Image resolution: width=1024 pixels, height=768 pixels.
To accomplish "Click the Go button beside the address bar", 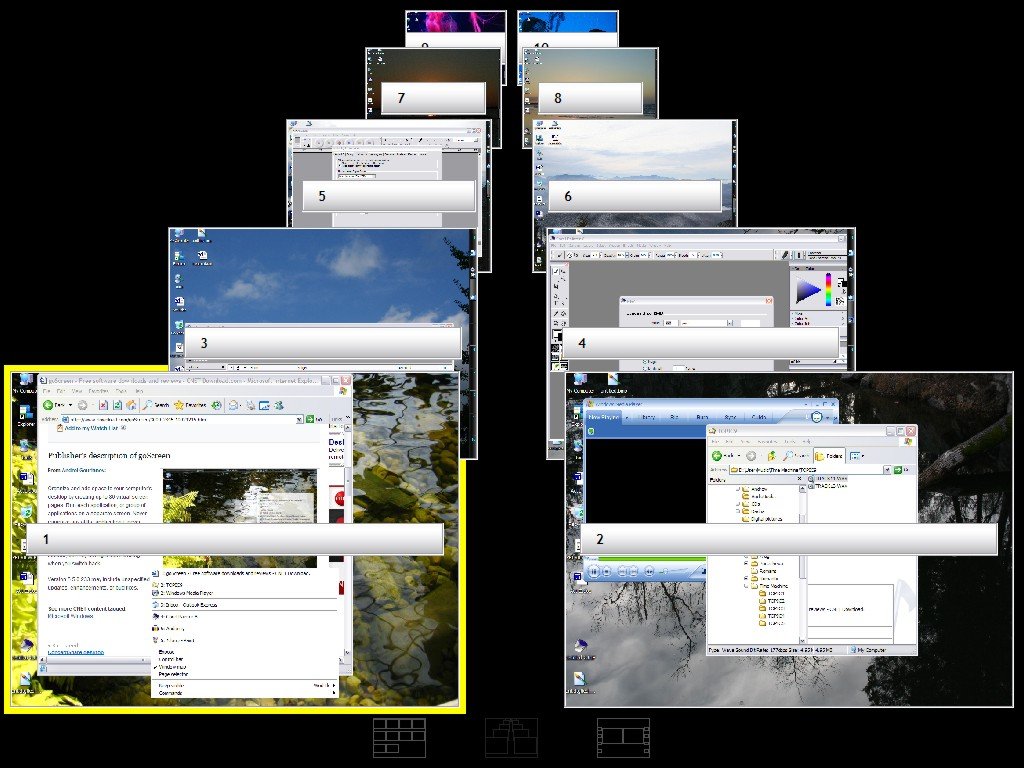I will tap(310, 419).
